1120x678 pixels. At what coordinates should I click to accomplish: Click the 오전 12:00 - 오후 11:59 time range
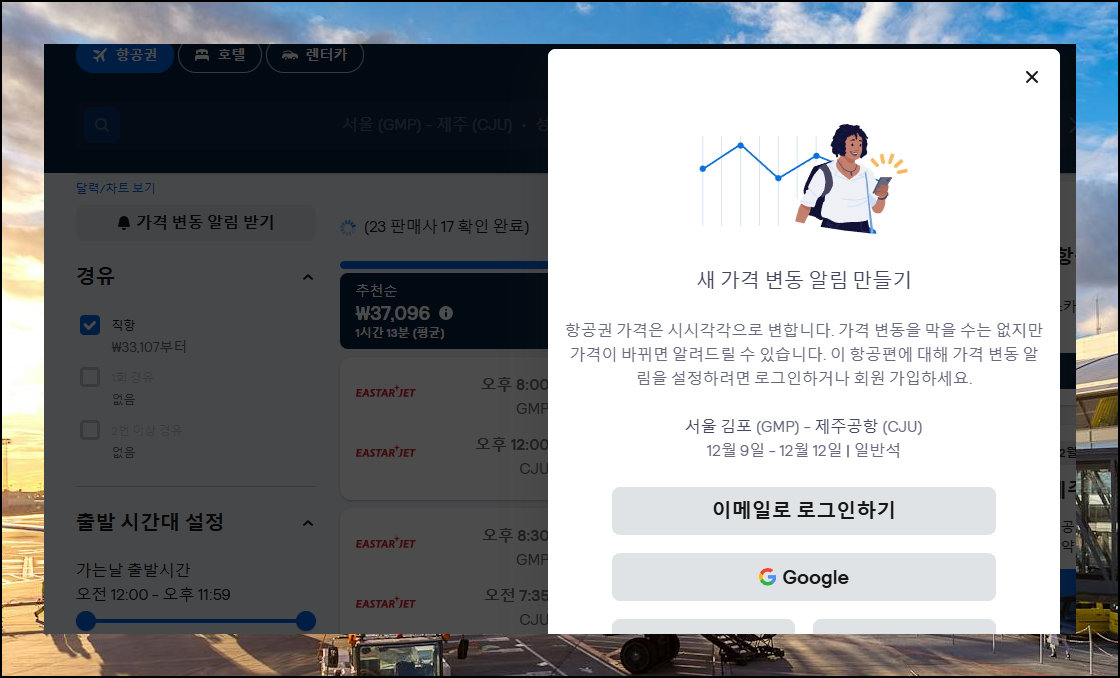click(x=154, y=594)
